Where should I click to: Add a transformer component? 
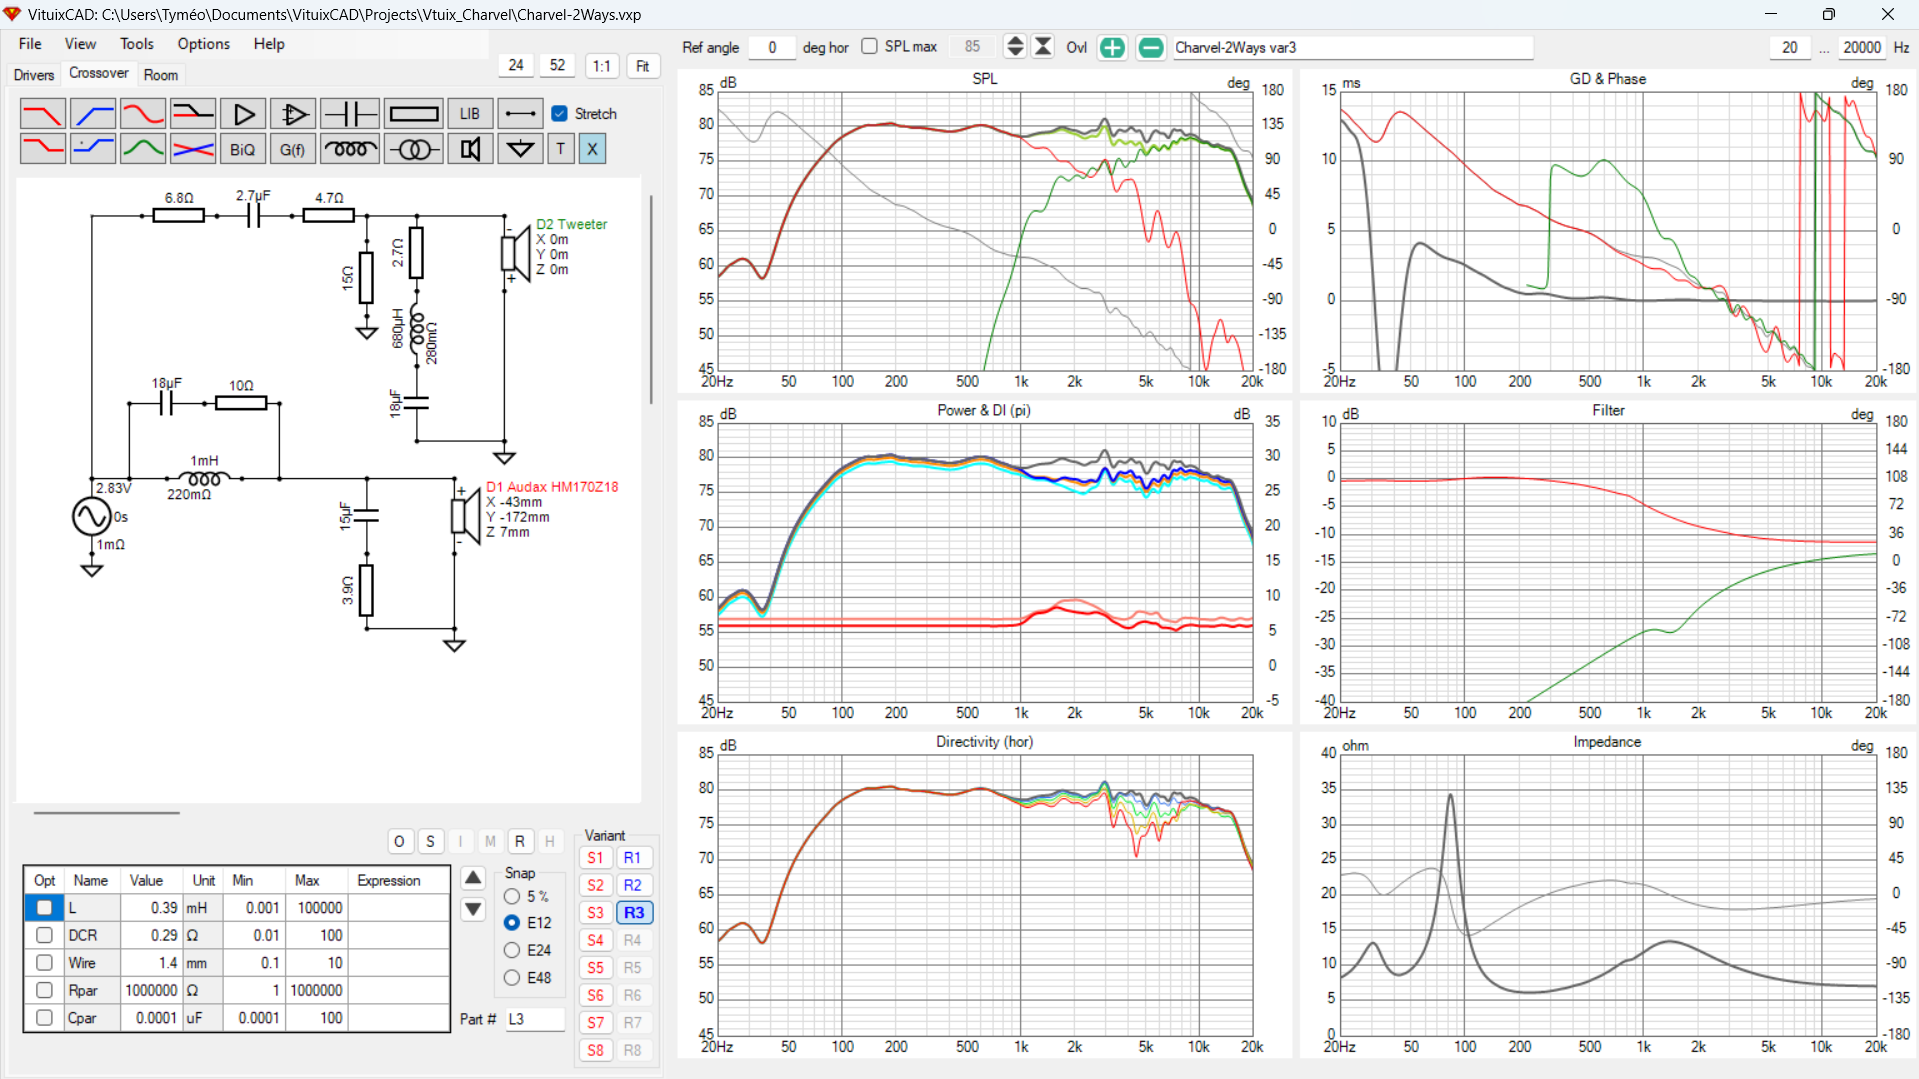point(413,149)
